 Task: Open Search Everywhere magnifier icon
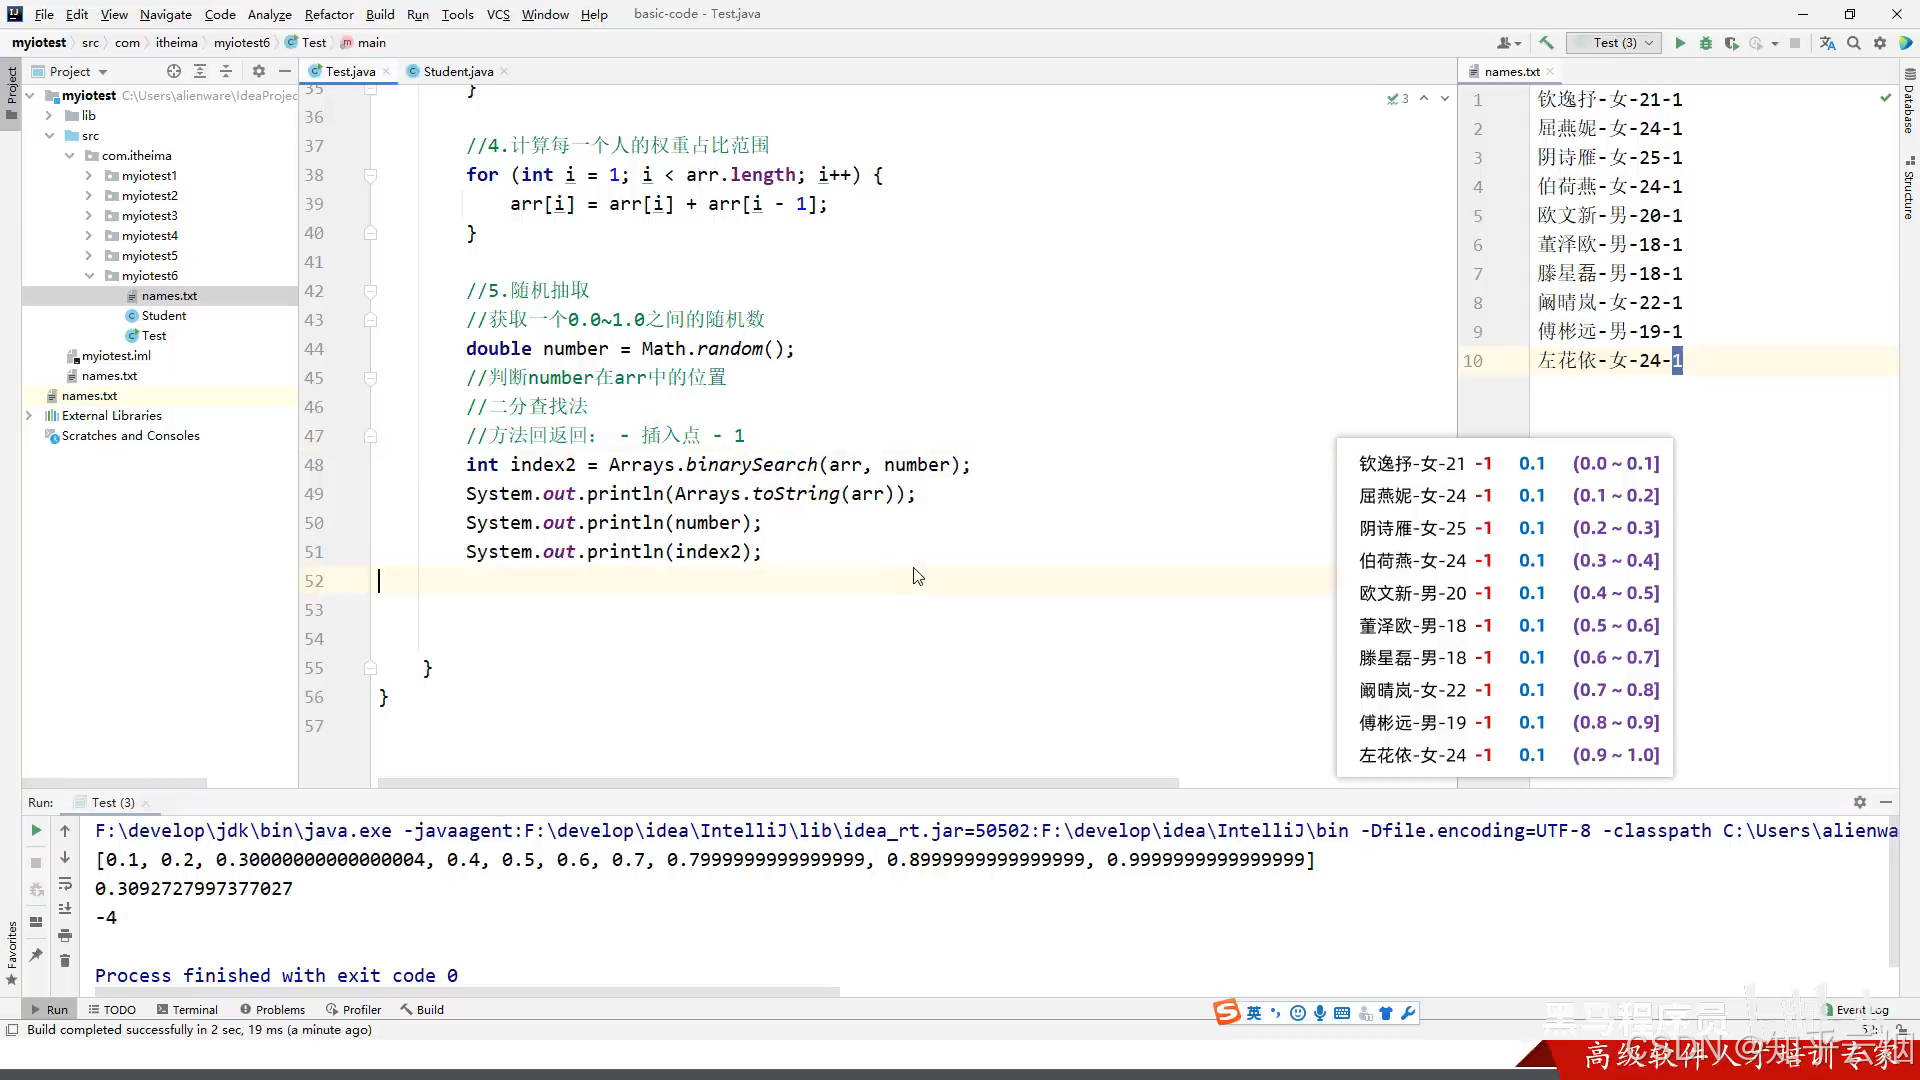(1854, 43)
